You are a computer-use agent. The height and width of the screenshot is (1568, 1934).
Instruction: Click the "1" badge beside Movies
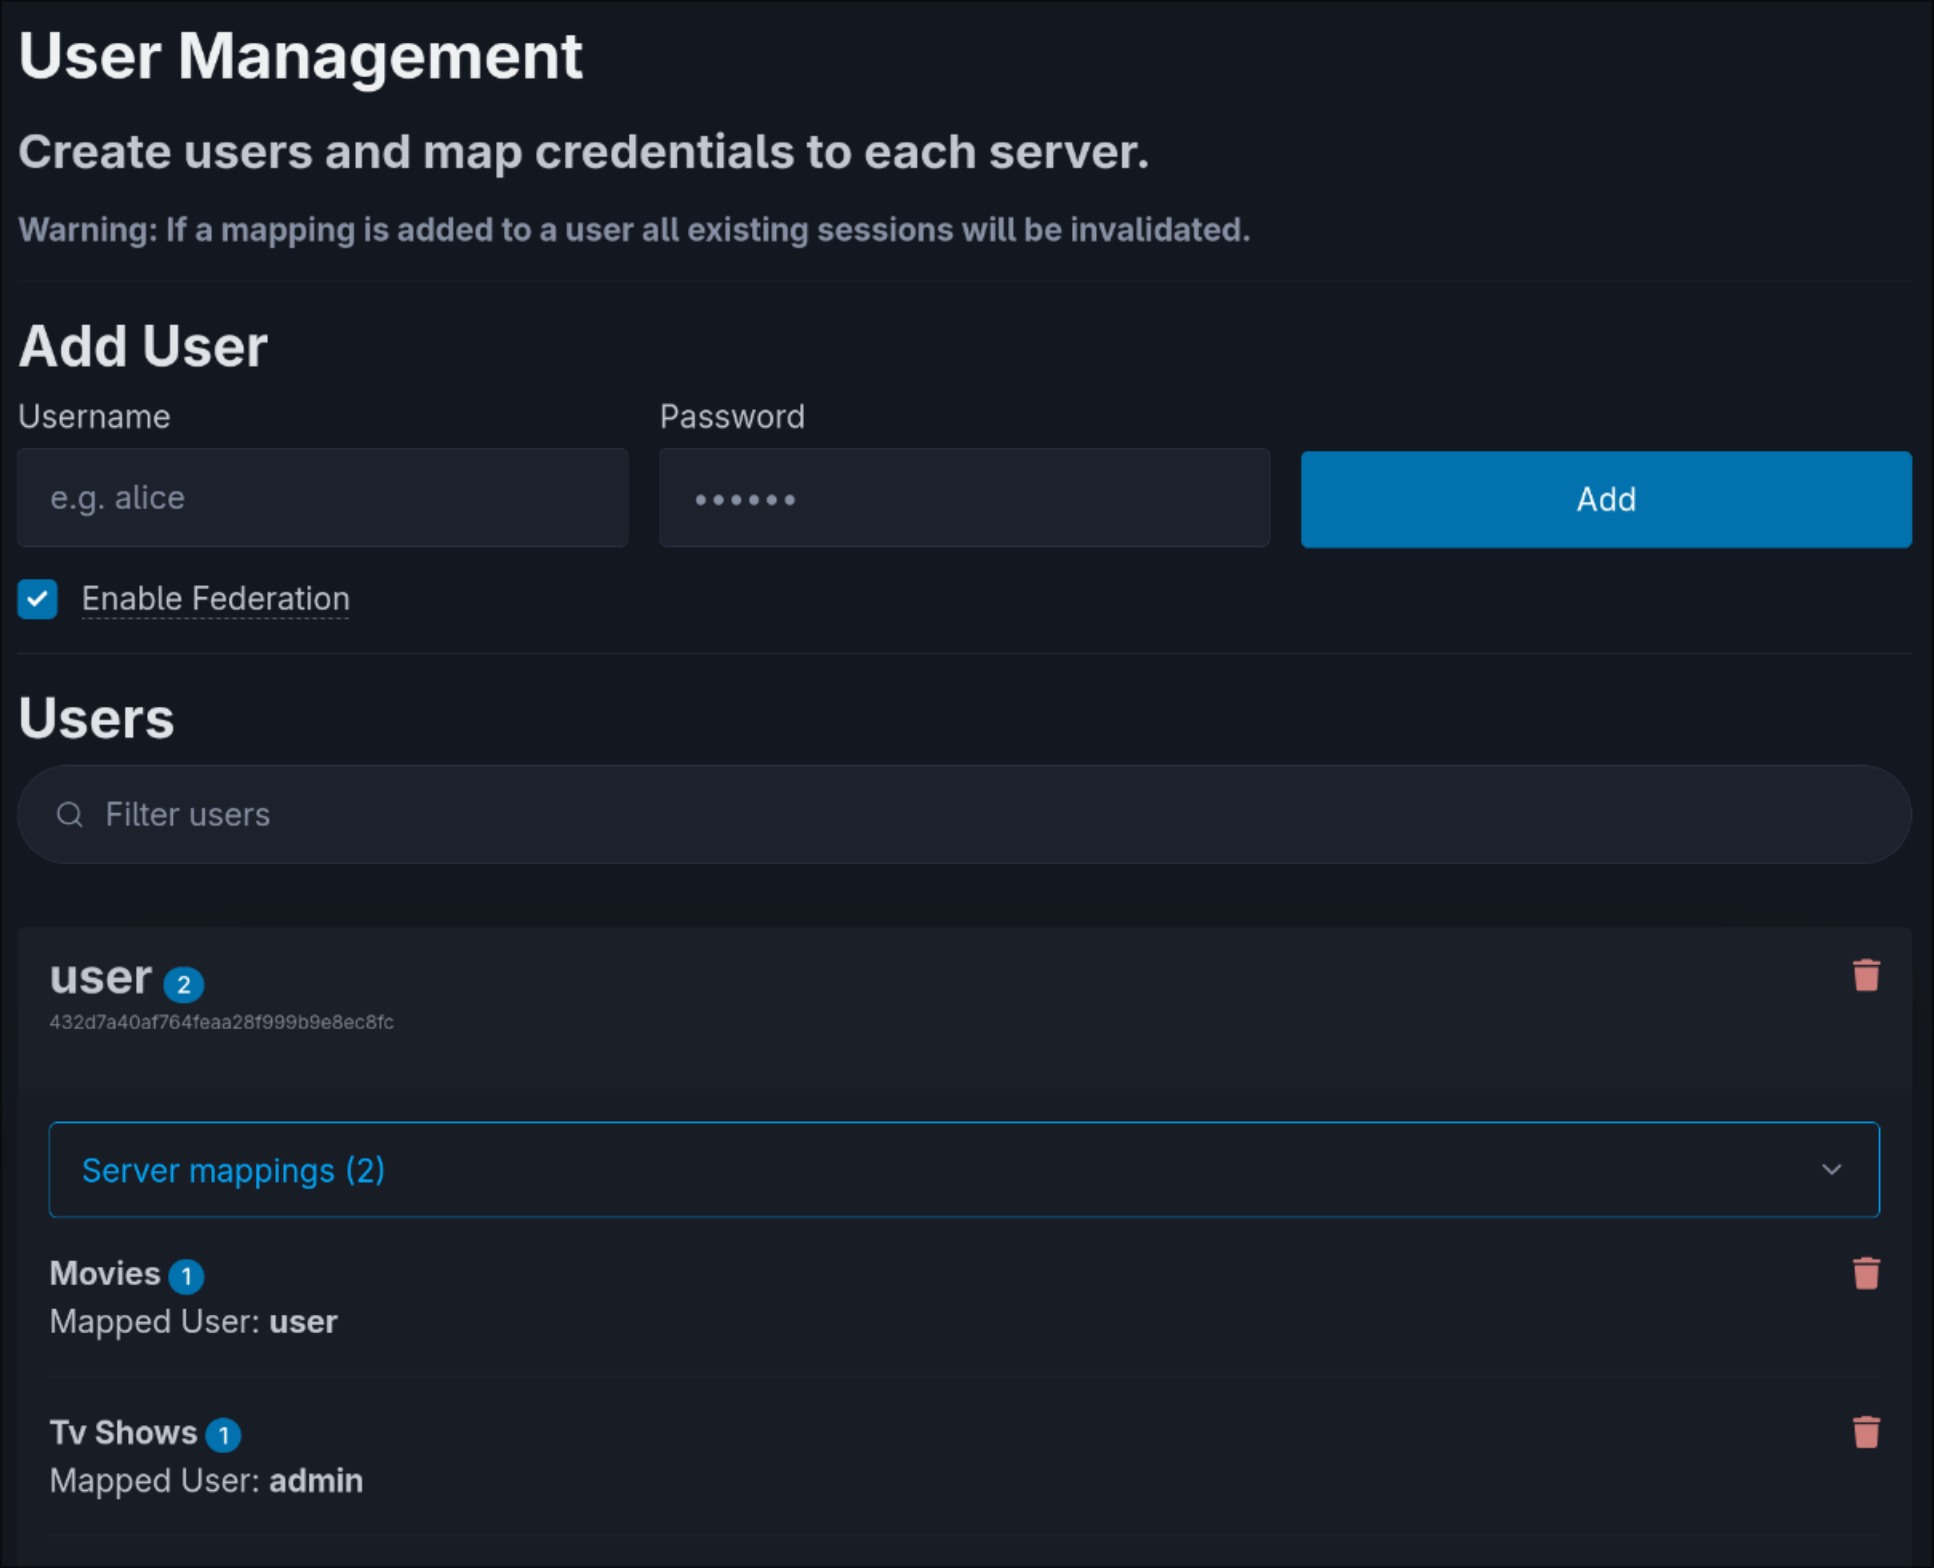click(186, 1275)
